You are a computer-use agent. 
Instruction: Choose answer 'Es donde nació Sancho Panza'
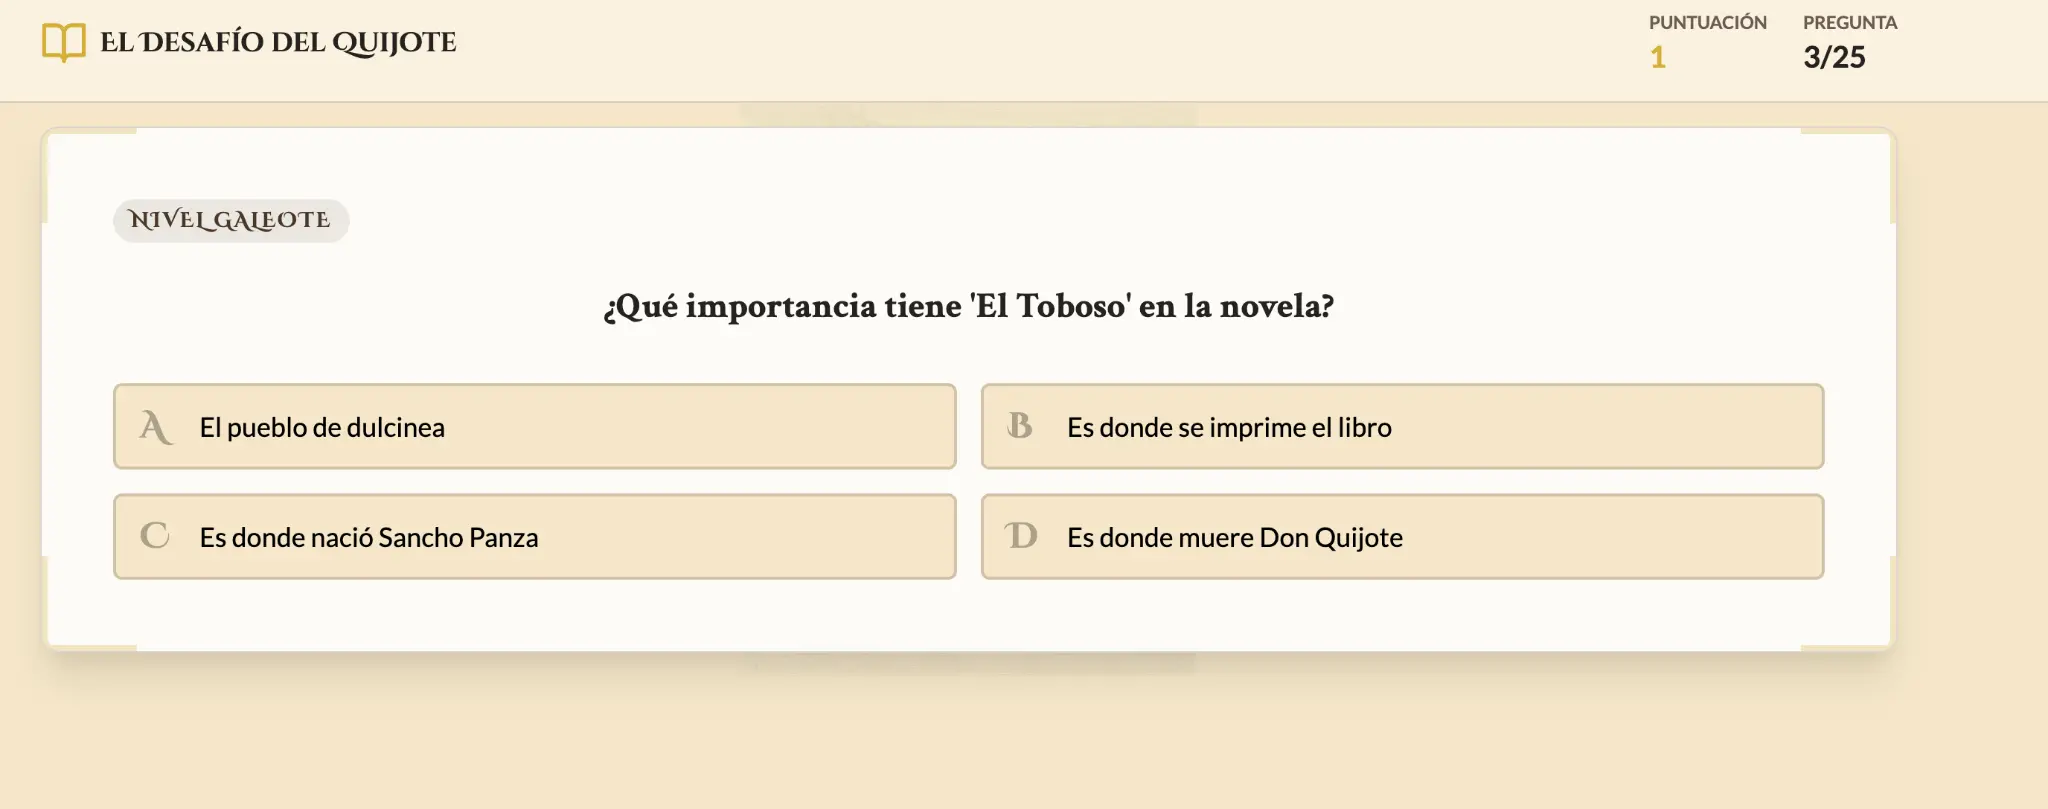[x=536, y=536]
